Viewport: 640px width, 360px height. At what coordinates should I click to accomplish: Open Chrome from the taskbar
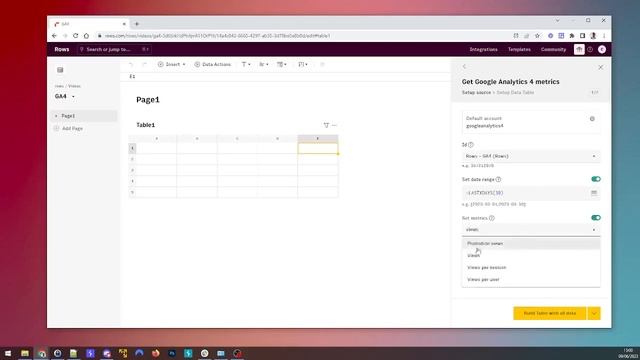(x=41, y=353)
